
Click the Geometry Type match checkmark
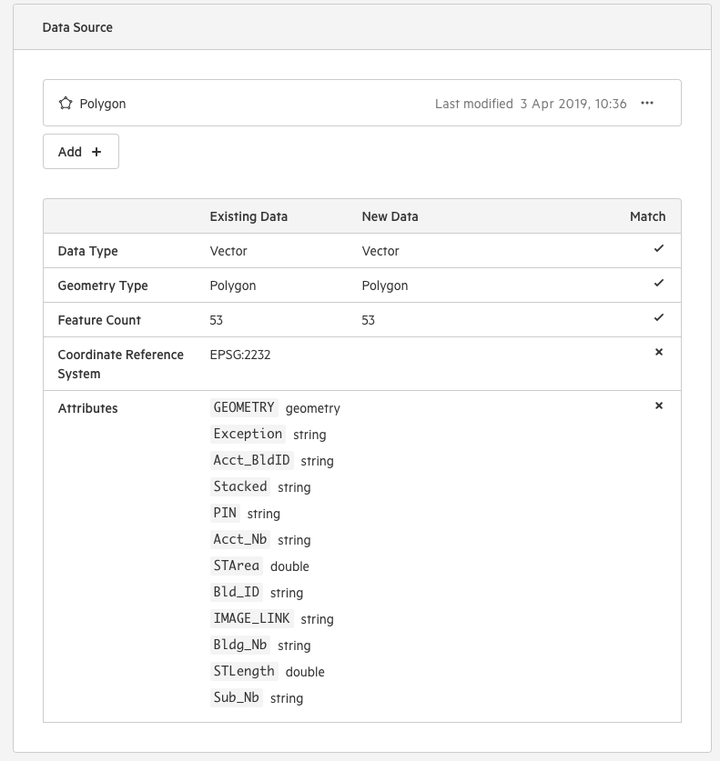click(x=658, y=283)
